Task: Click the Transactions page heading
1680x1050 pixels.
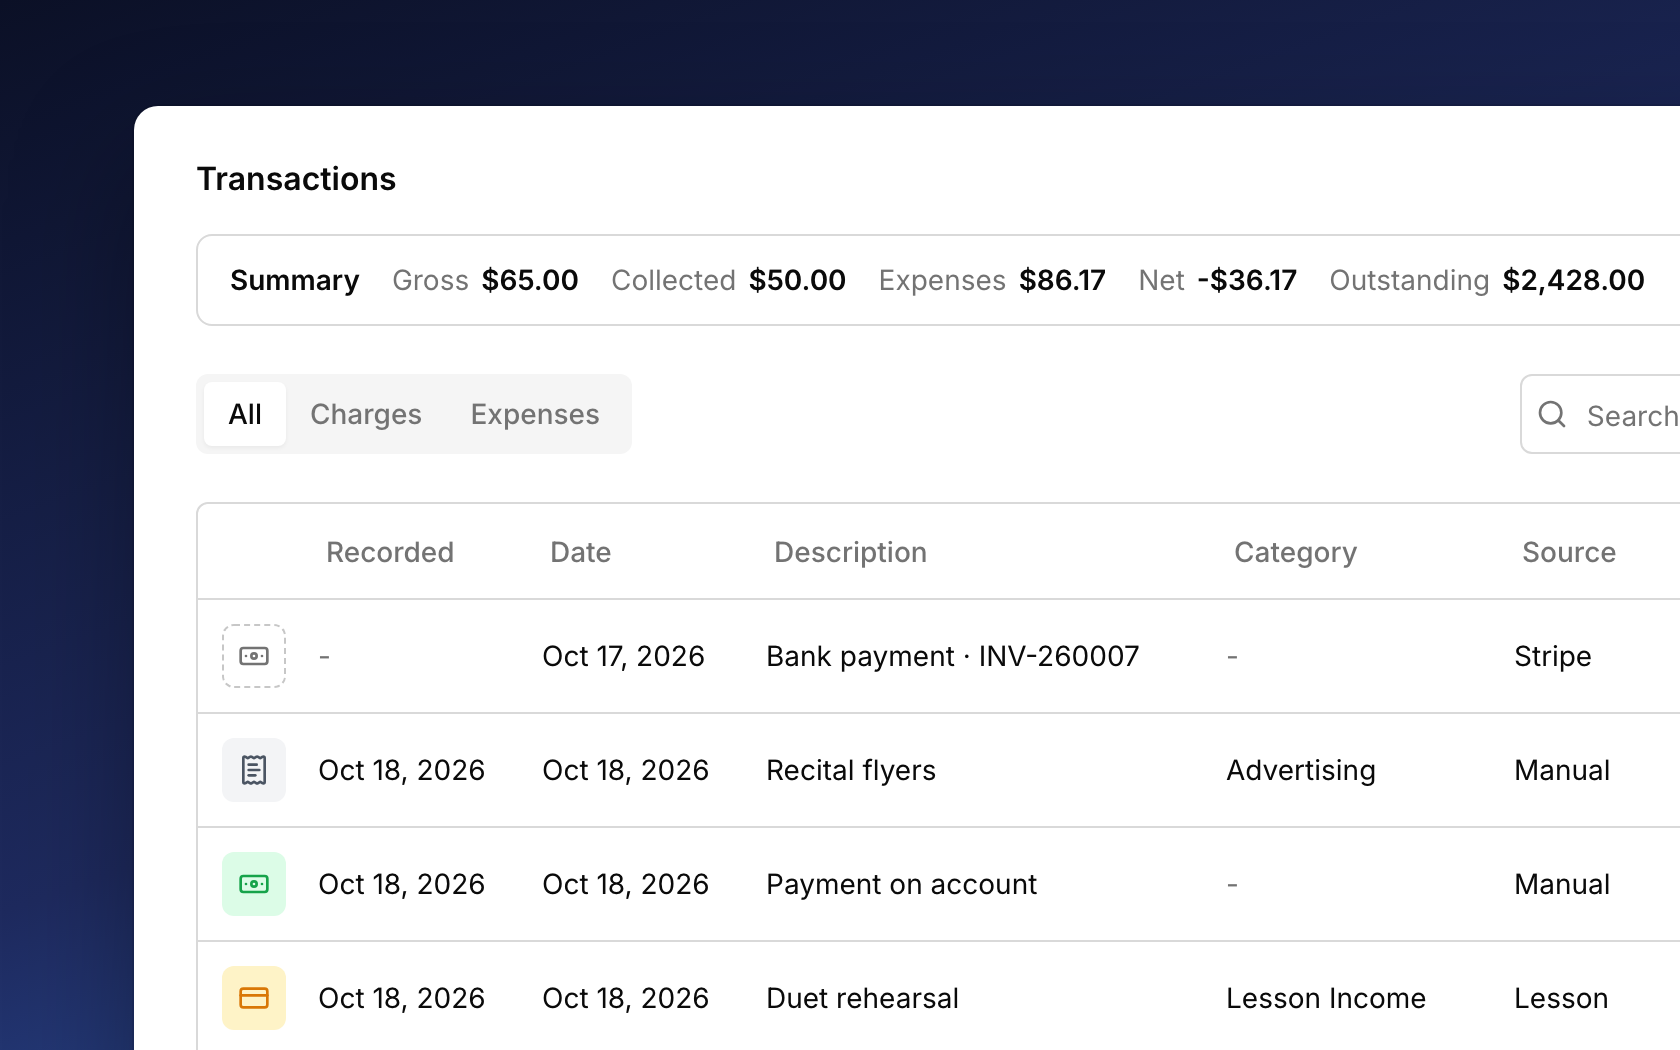Action: (297, 179)
